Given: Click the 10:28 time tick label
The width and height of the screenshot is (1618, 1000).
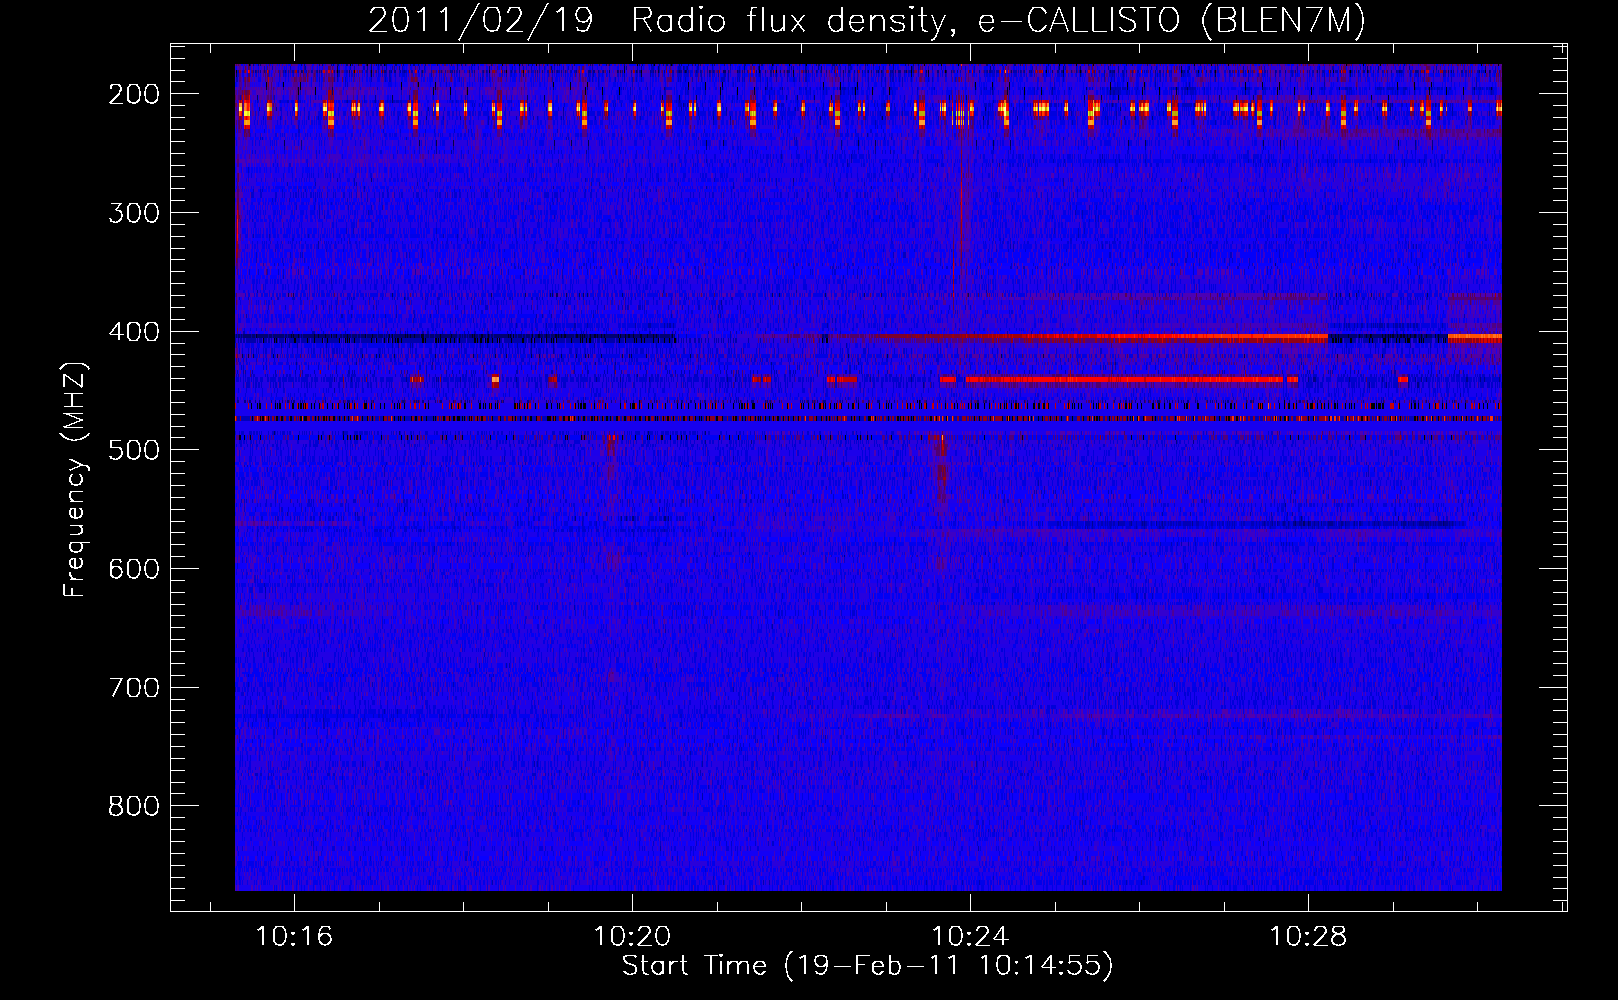Looking at the screenshot, I should (1308, 937).
